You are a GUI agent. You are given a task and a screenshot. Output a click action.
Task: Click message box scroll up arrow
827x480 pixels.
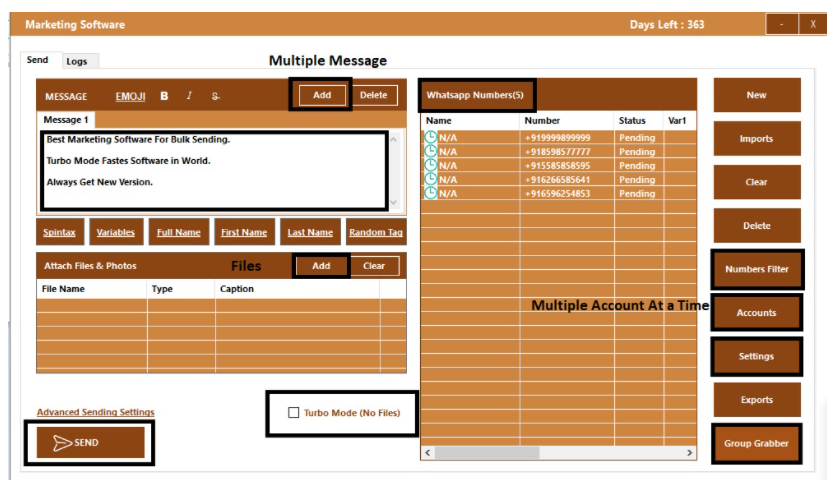(x=393, y=139)
